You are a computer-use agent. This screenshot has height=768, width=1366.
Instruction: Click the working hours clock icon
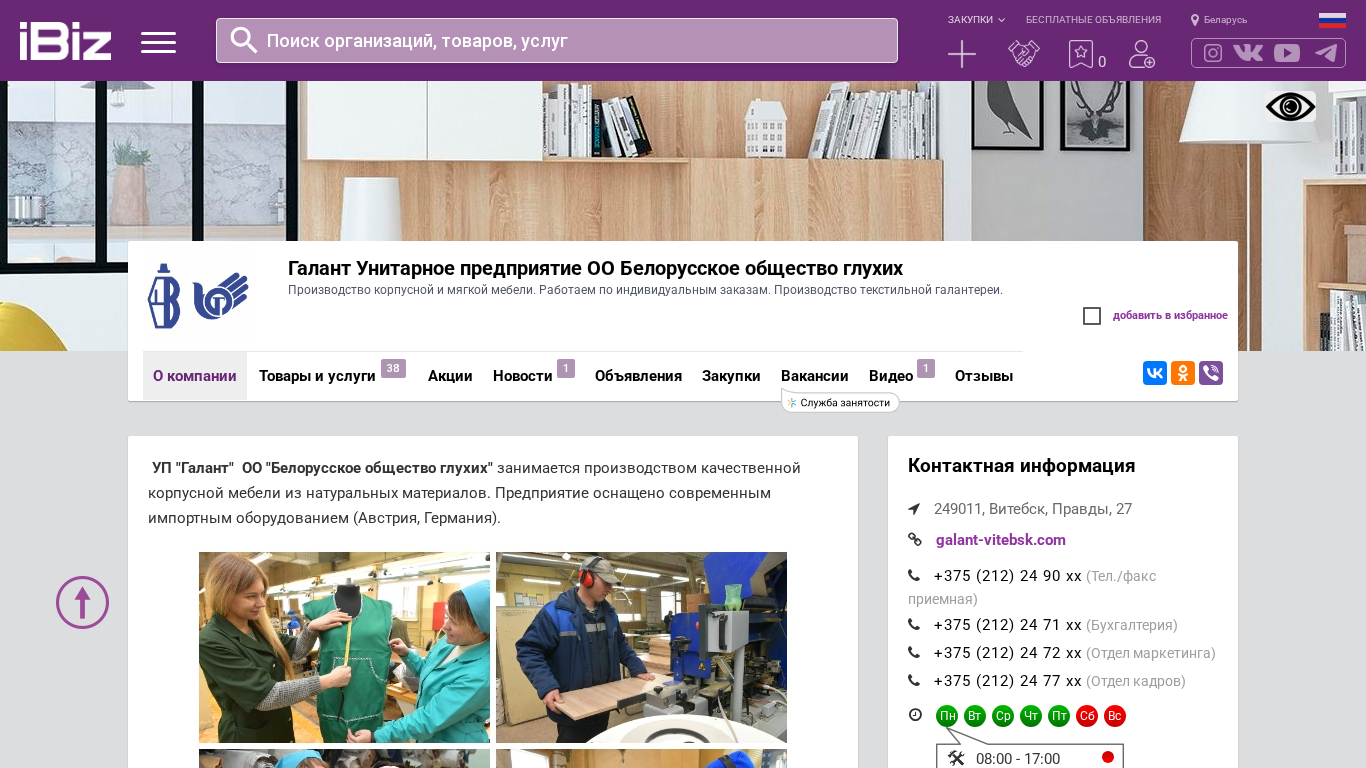pyautogui.click(x=915, y=715)
